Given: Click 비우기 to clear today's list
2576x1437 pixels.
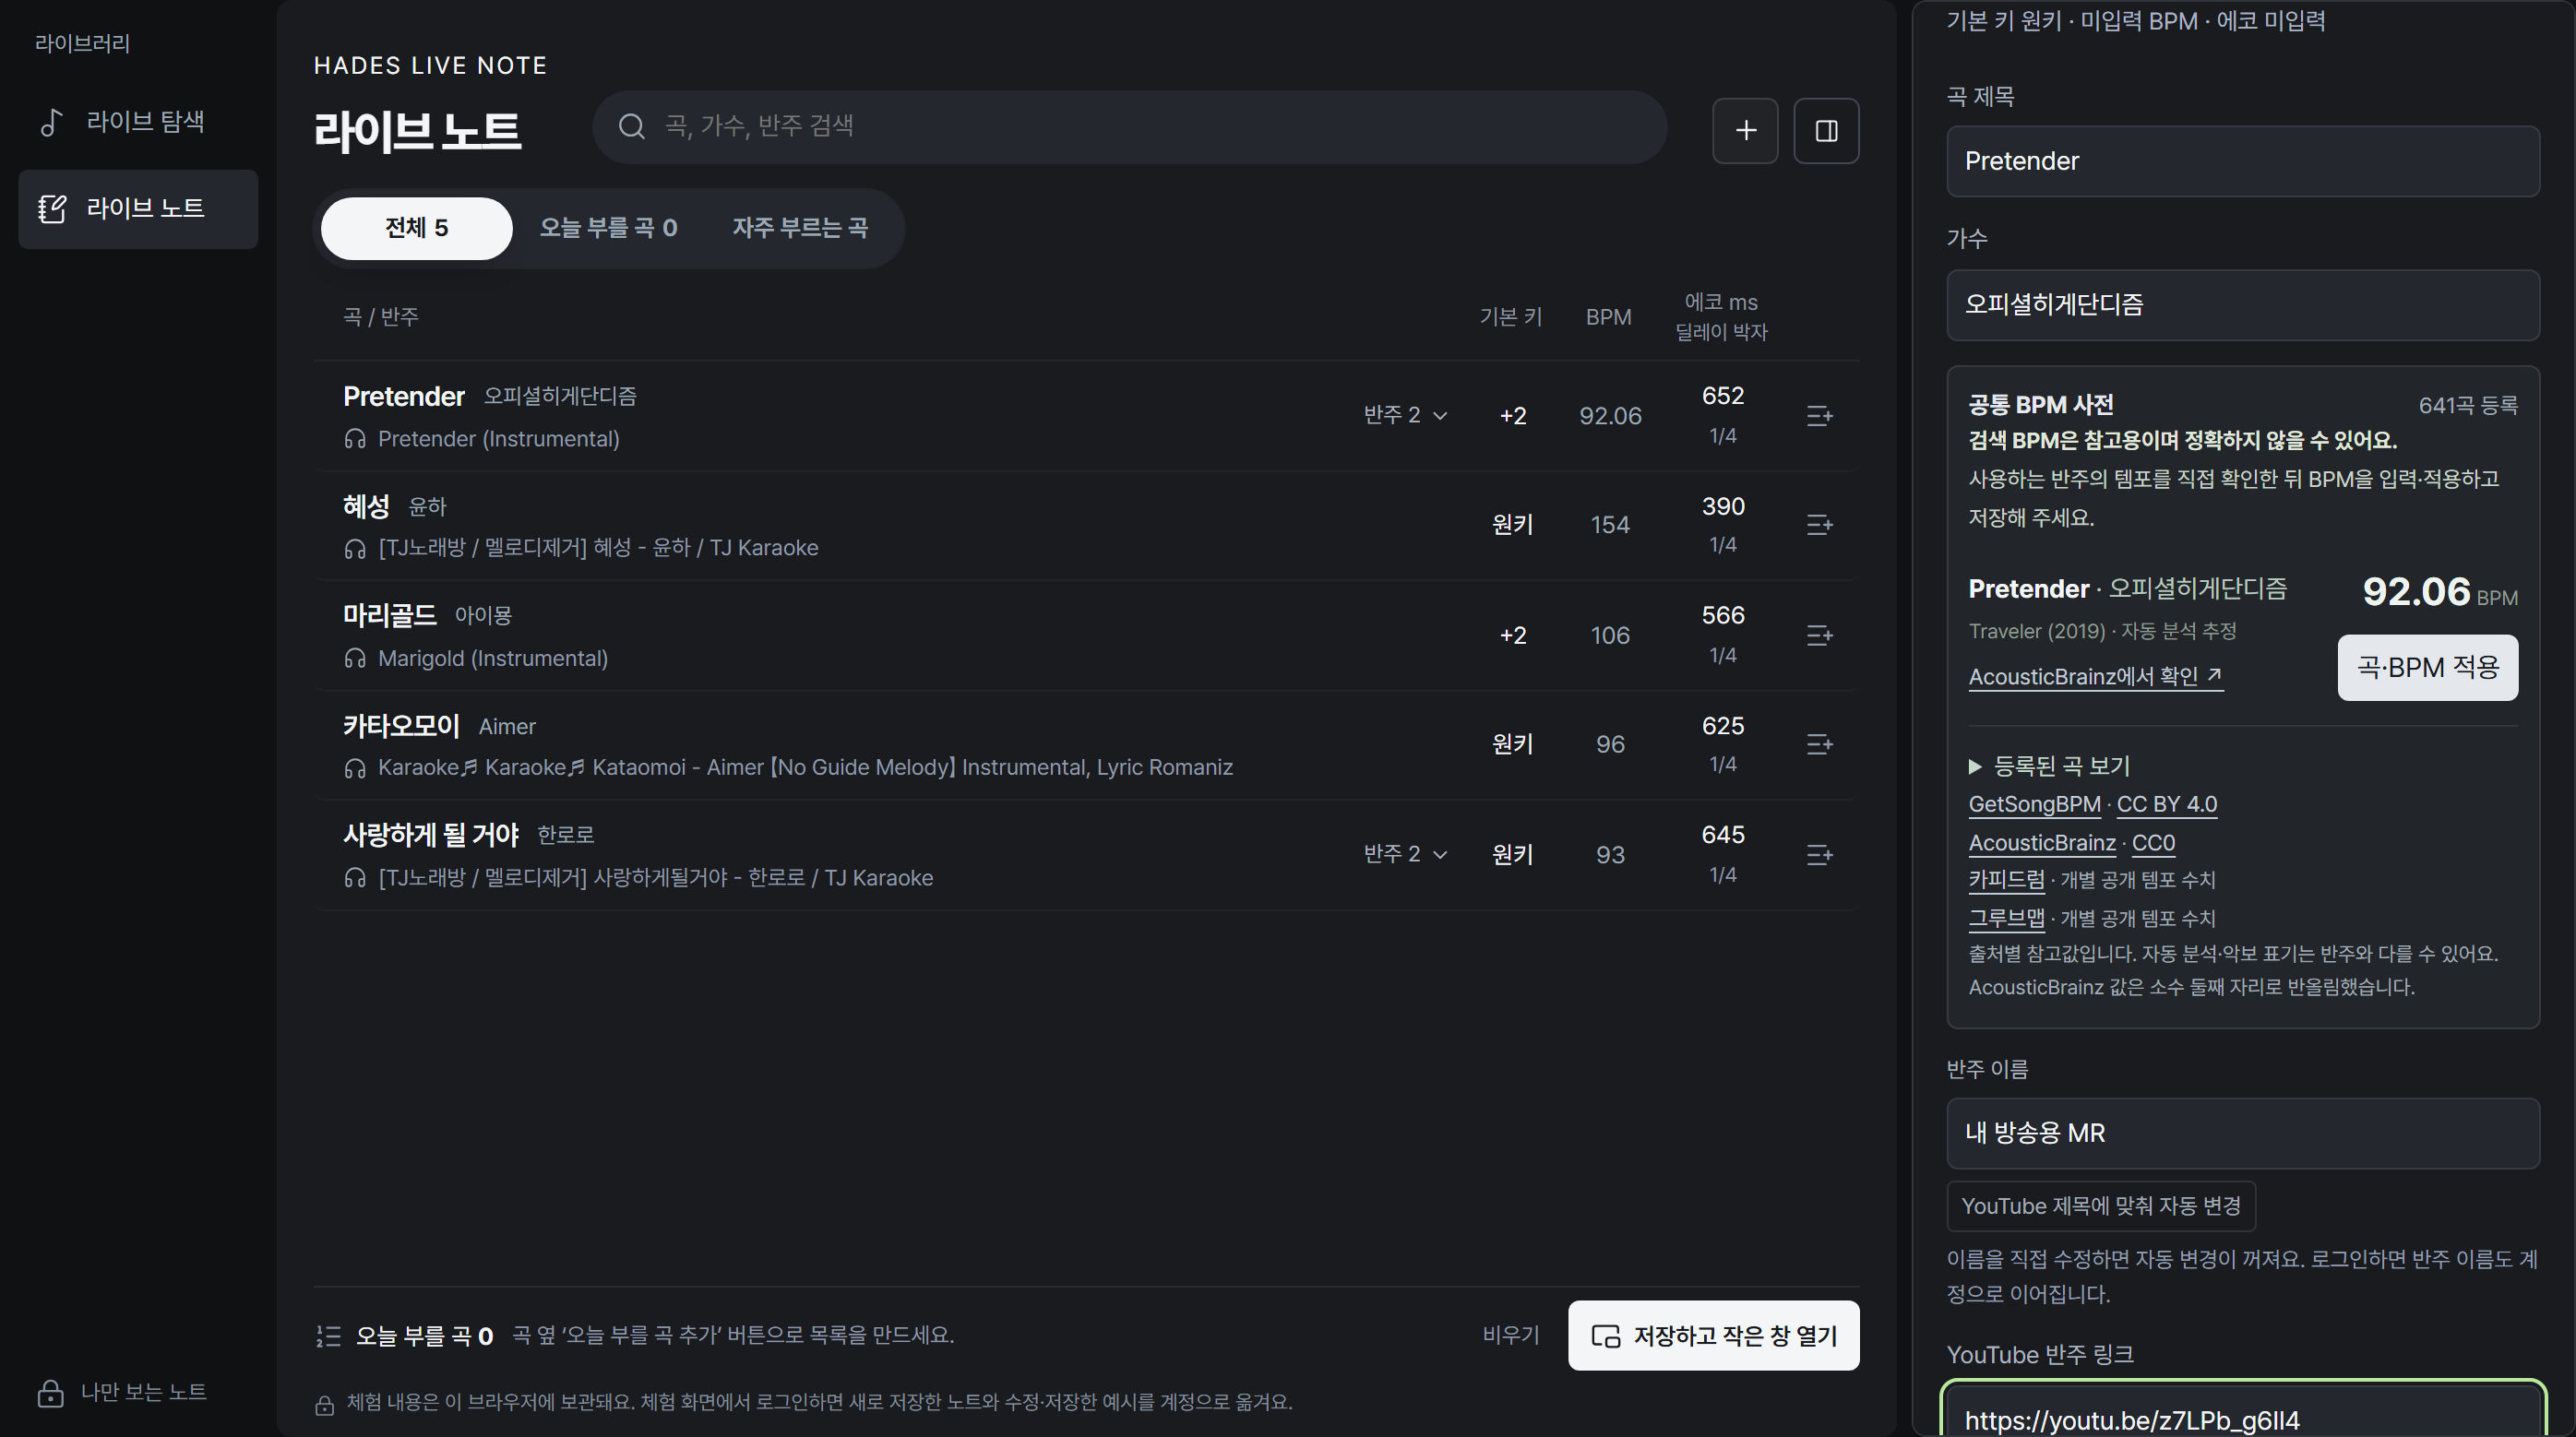Looking at the screenshot, I should [1510, 1335].
